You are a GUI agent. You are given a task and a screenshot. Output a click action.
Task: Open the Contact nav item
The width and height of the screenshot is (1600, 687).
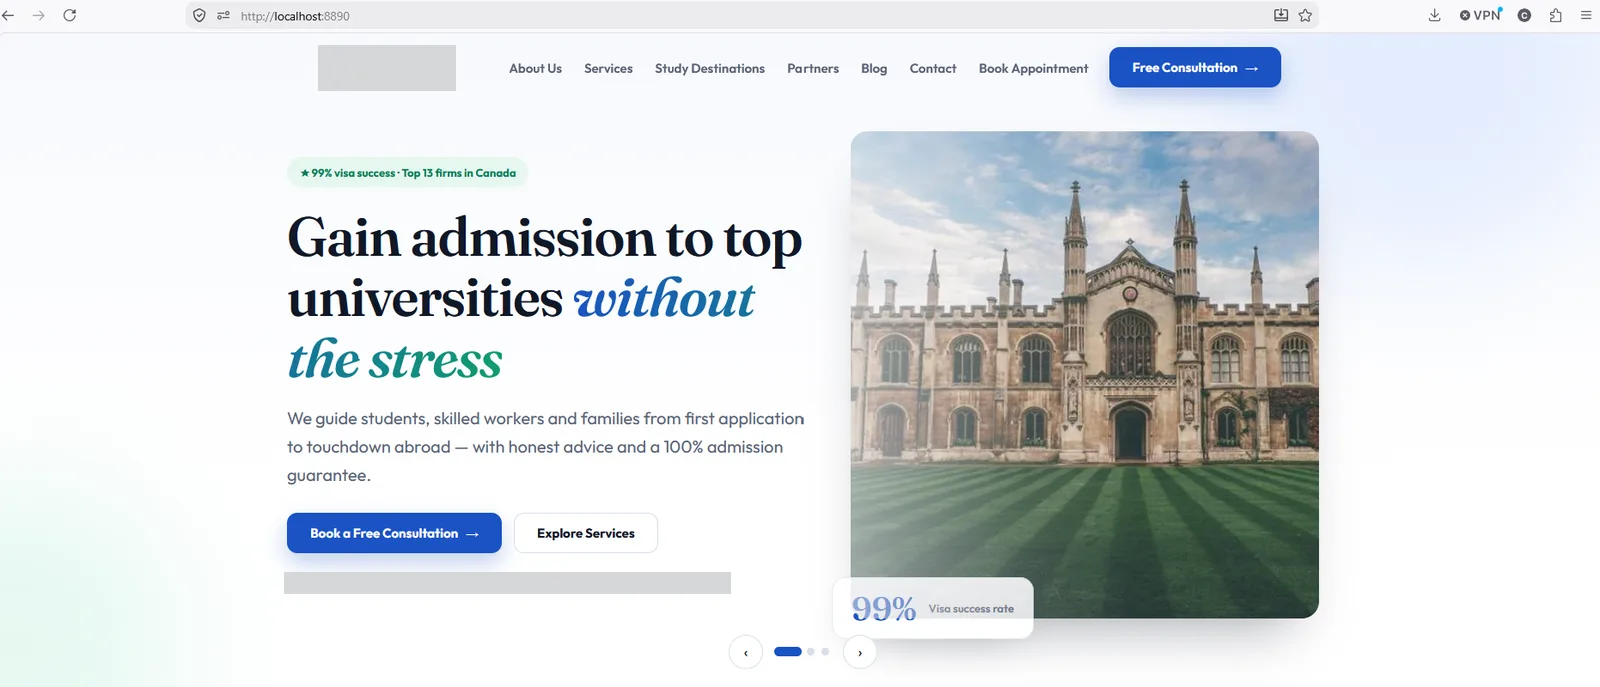click(x=933, y=68)
